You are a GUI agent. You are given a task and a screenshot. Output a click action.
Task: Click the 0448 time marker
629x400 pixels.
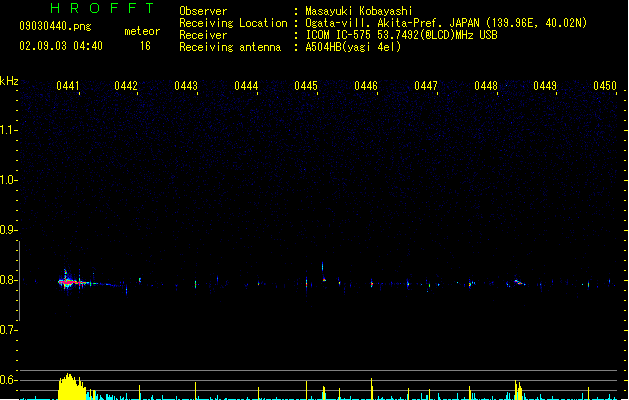486,86
